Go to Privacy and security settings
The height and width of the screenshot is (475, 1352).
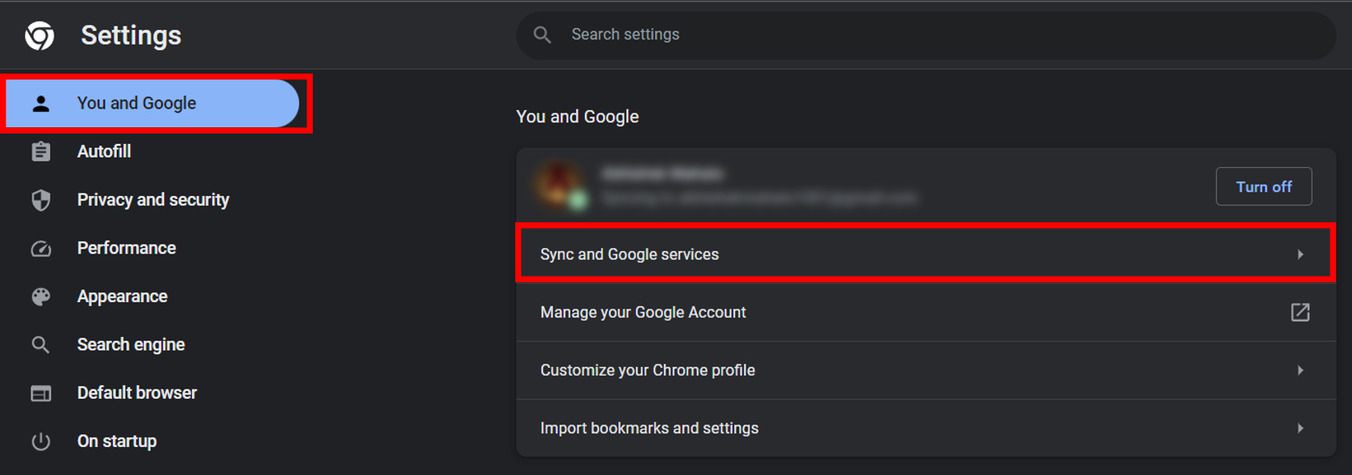coord(153,200)
